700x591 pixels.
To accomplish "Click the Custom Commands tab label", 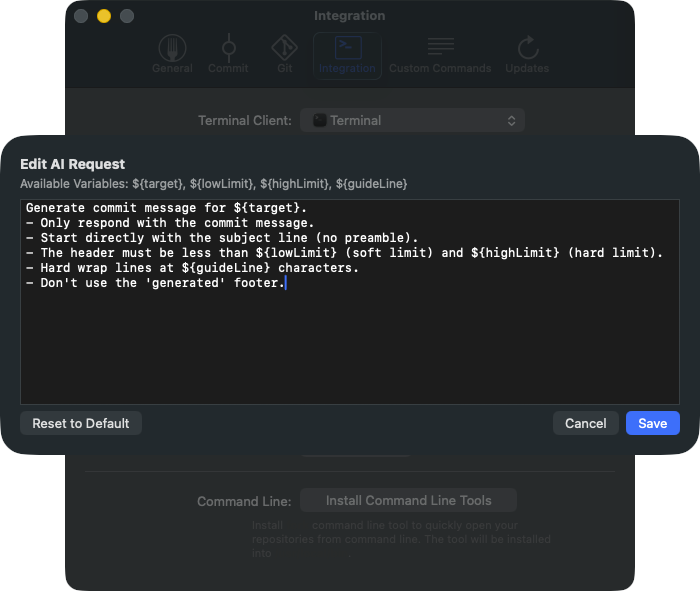I will pos(439,68).
